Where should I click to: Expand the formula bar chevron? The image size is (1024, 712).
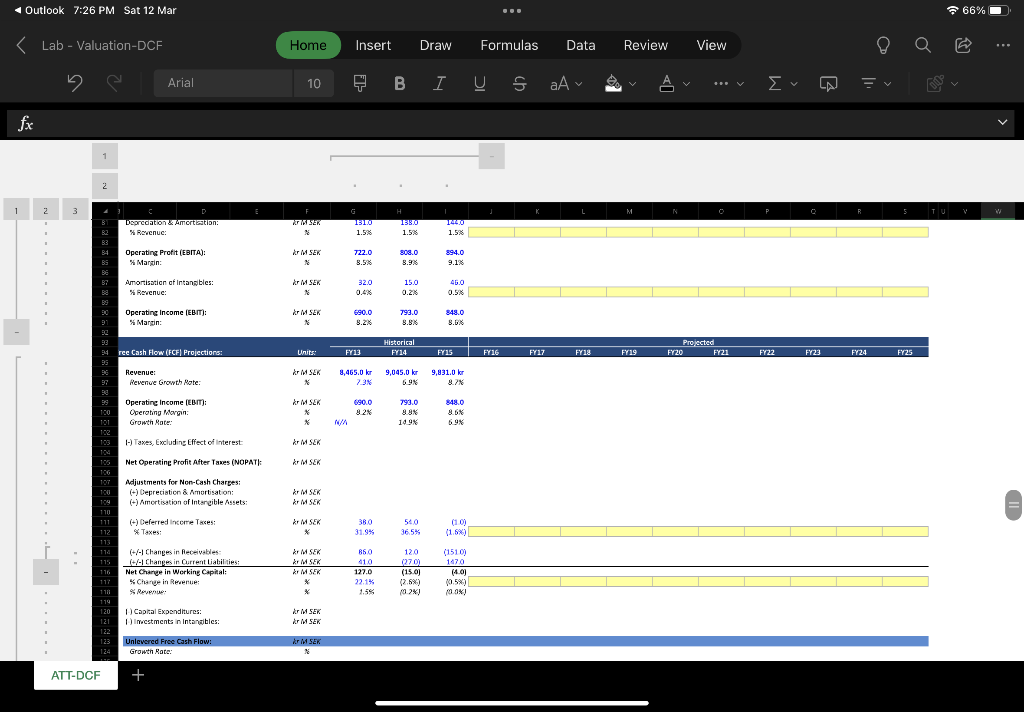coord(1002,122)
